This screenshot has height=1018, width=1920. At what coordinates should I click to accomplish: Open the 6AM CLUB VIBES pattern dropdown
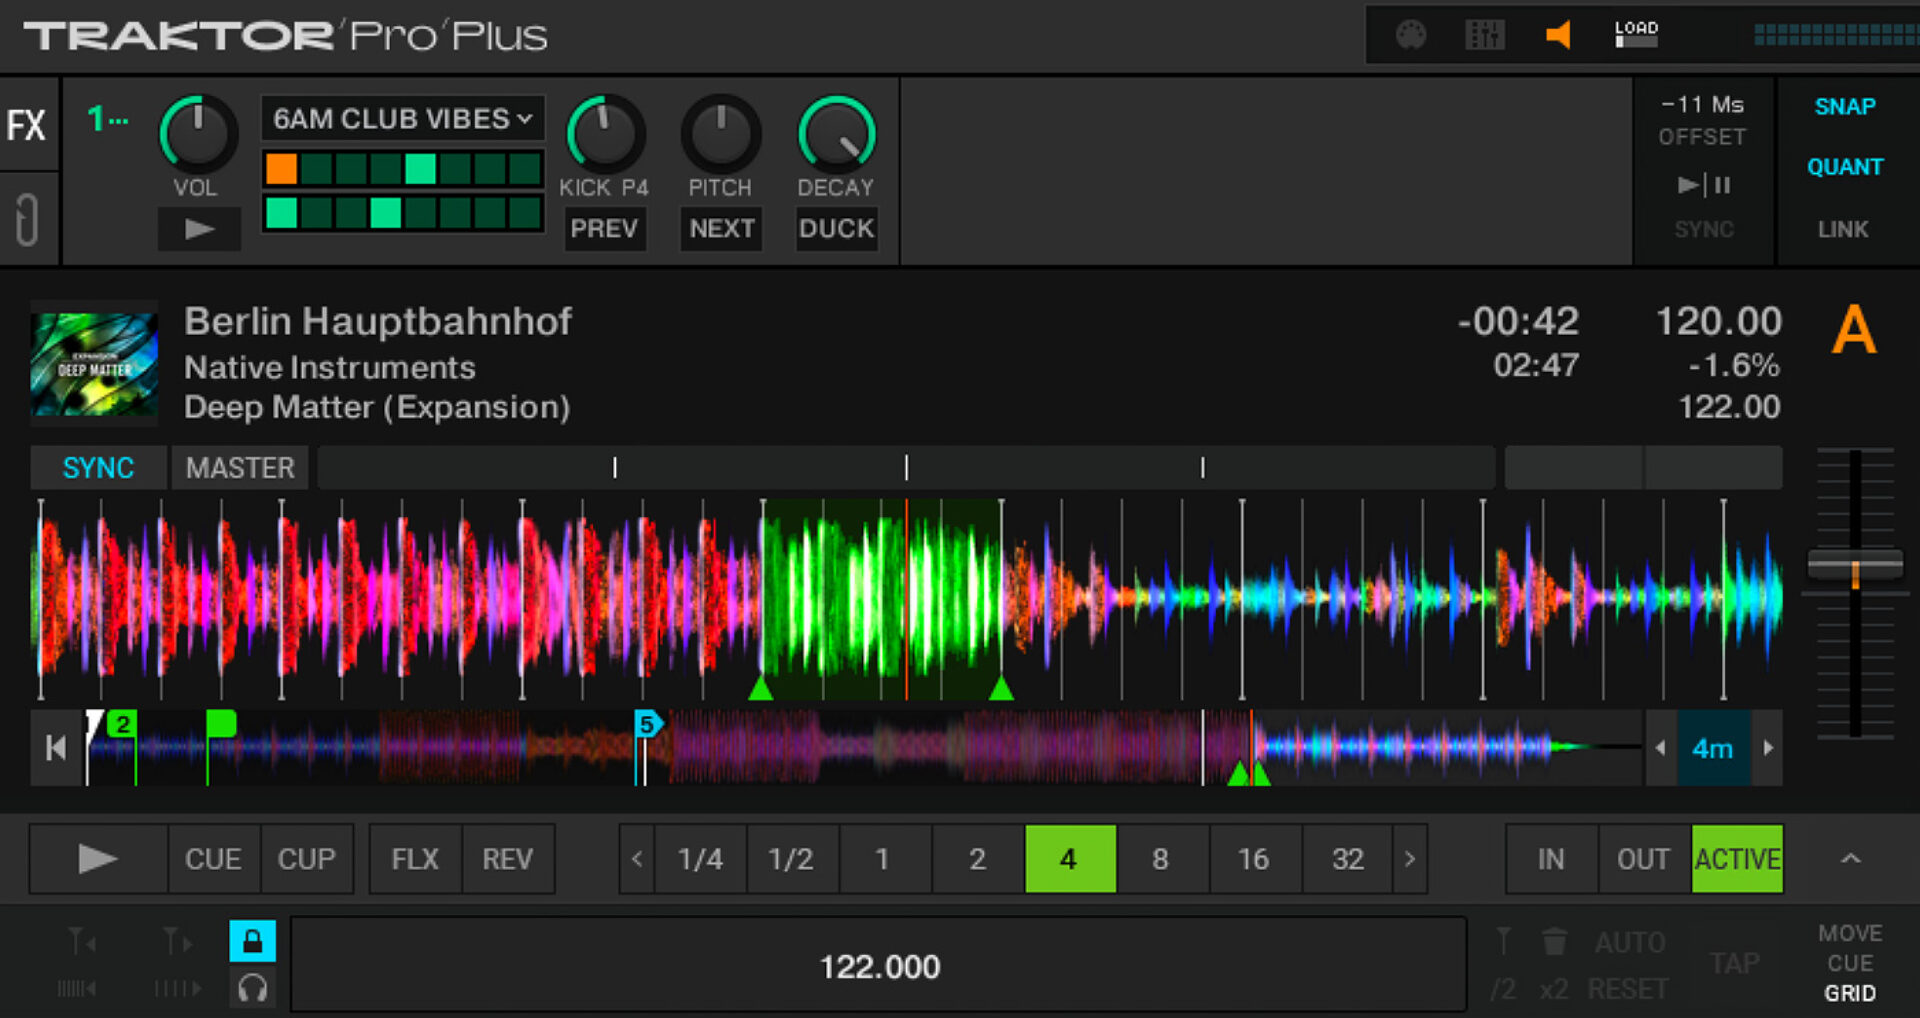click(x=403, y=119)
